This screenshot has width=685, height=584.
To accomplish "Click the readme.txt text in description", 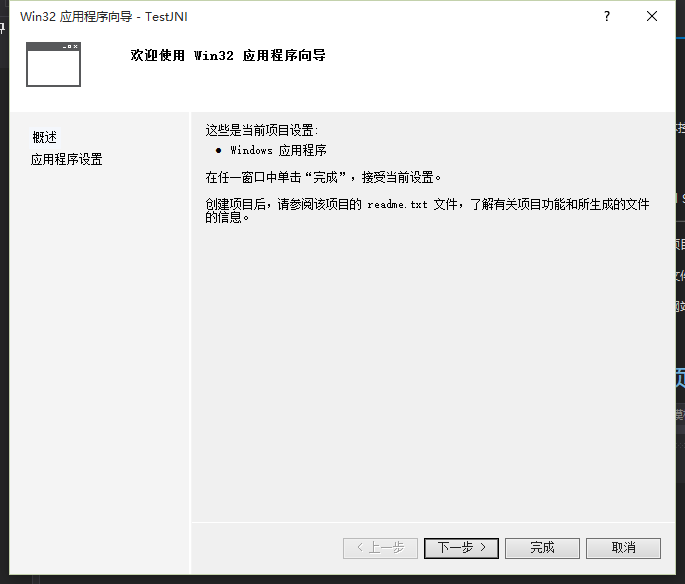I will pos(397,204).
